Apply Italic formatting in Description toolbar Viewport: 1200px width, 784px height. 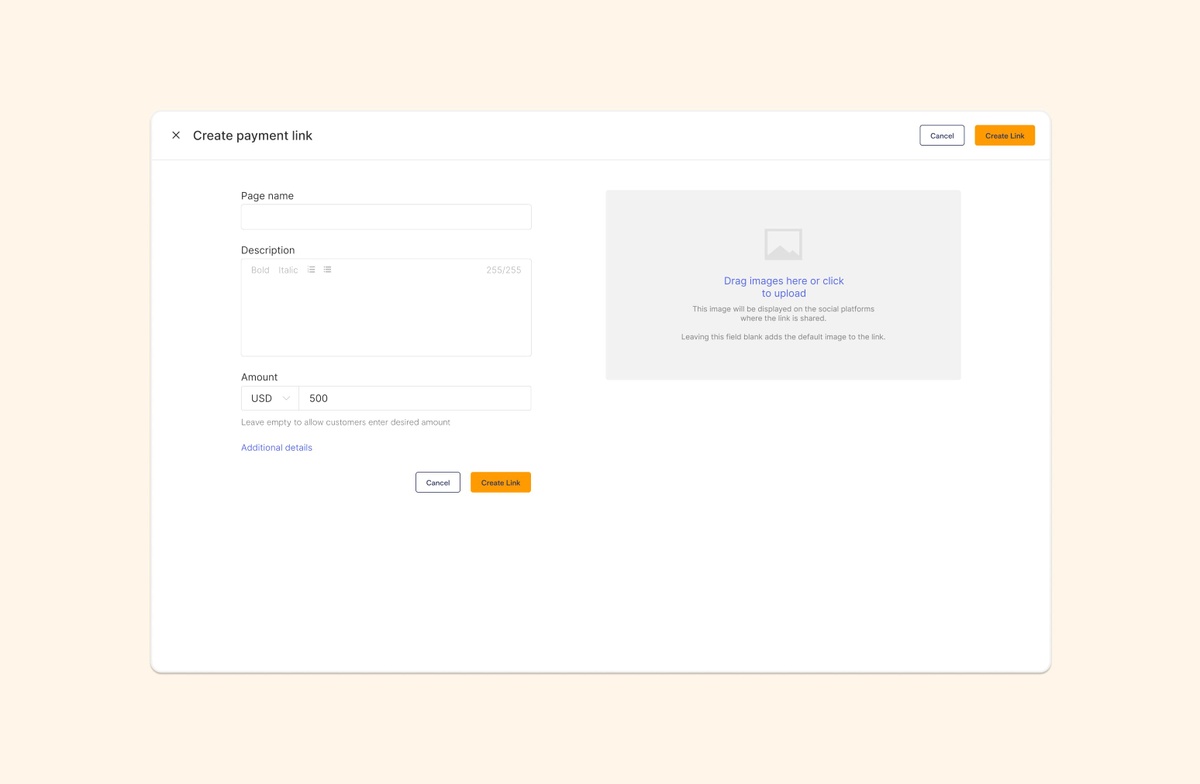tap(288, 270)
